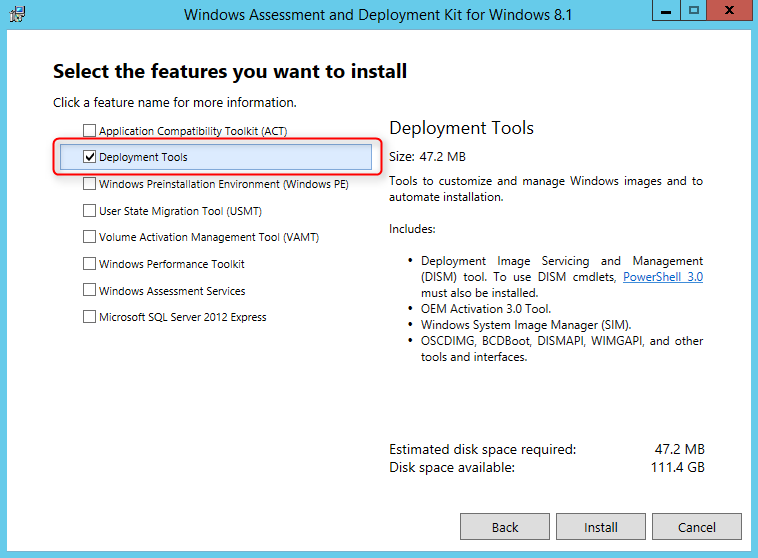Tick the Volume Activation Management Tool checkbox
Screen dimensions: 758x558
[90, 237]
